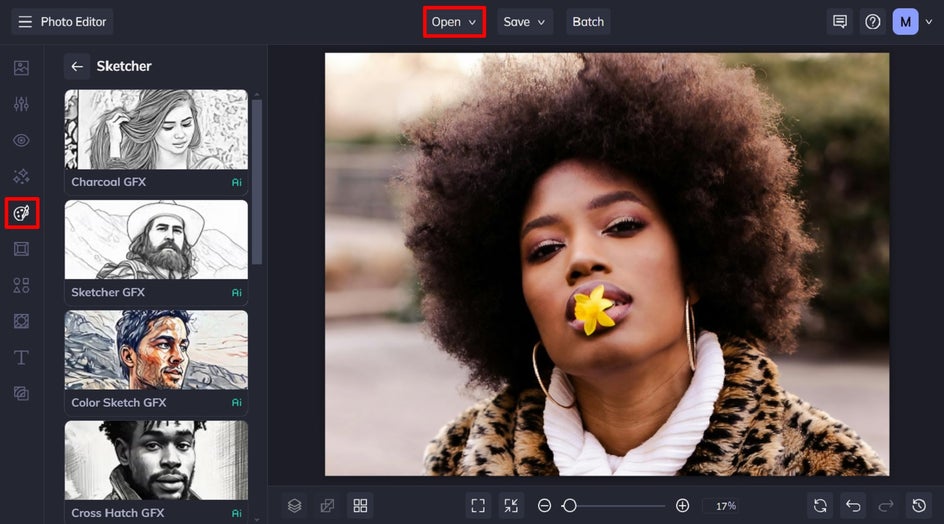This screenshot has height=524, width=944.
Task: Click the Layers icon in bottom bar
Action: pos(294,505)
